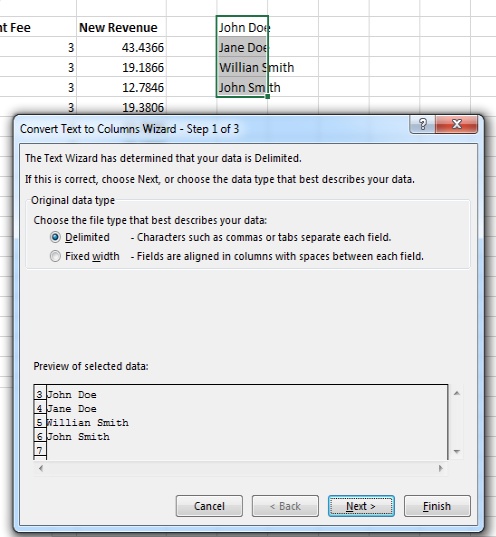This screenshot has width=496, height=537.
Task: Select the cell with value 12.7846
Action: pos(122,87)
